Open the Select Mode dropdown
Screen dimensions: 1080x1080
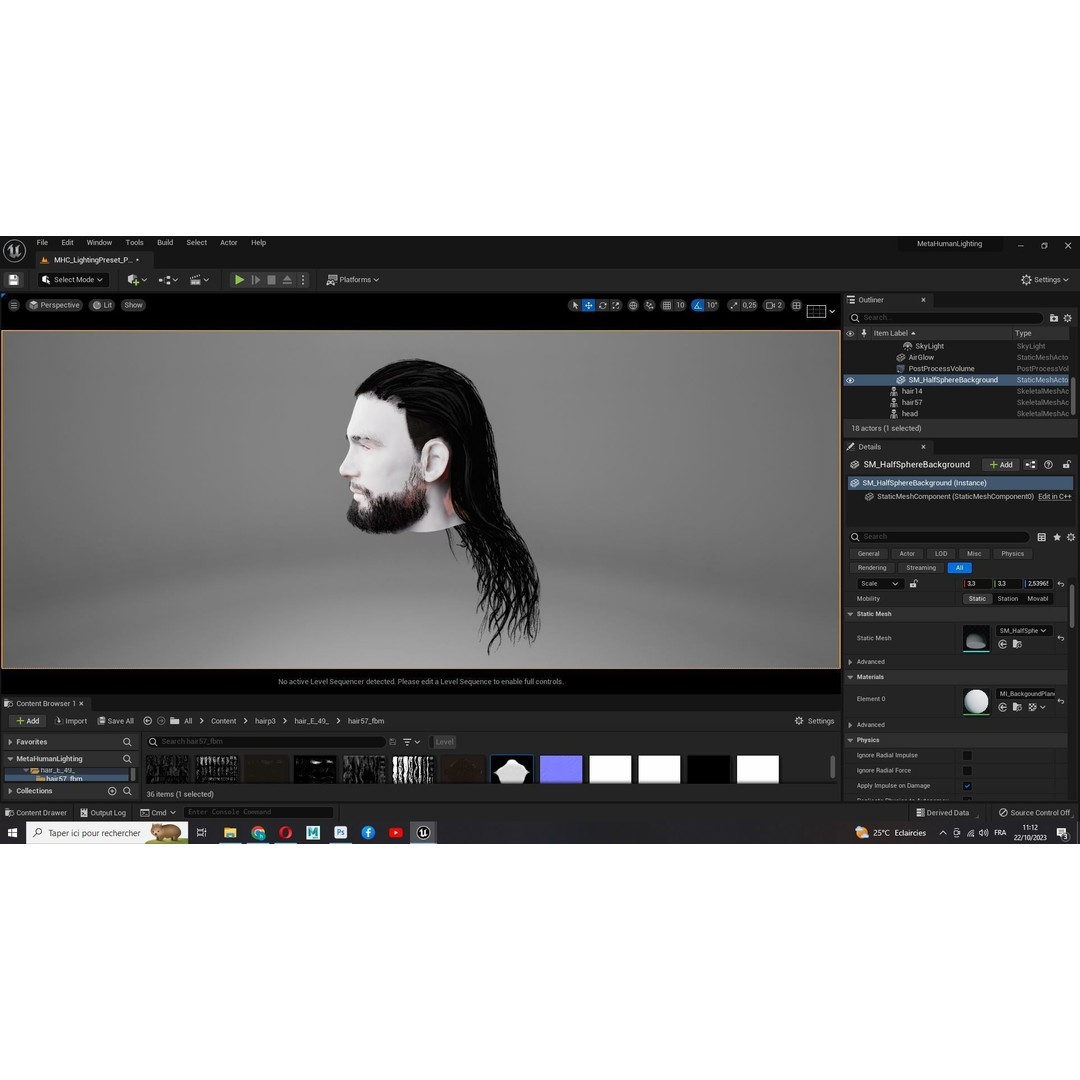72,280
